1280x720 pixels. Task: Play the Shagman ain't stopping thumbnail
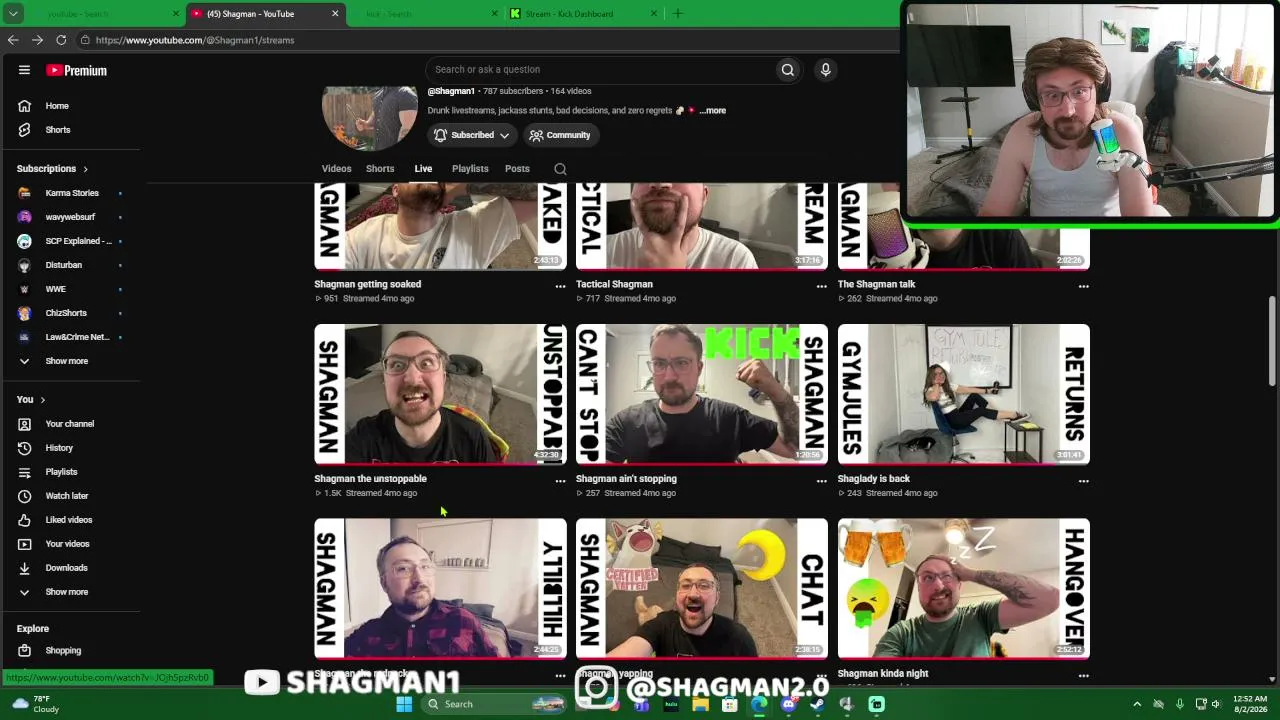pyautogui.click(x=702, y=394)
